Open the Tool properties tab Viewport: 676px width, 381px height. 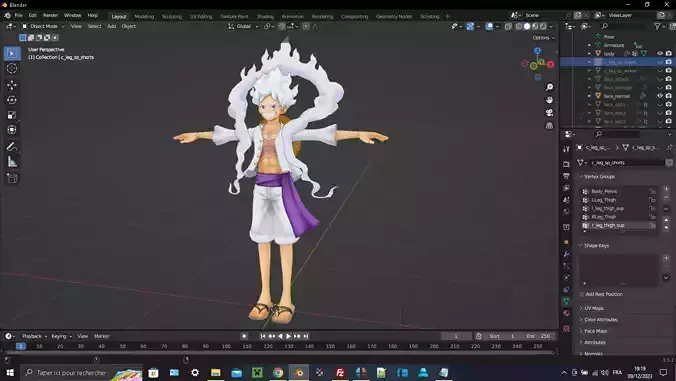coord(566,149)
